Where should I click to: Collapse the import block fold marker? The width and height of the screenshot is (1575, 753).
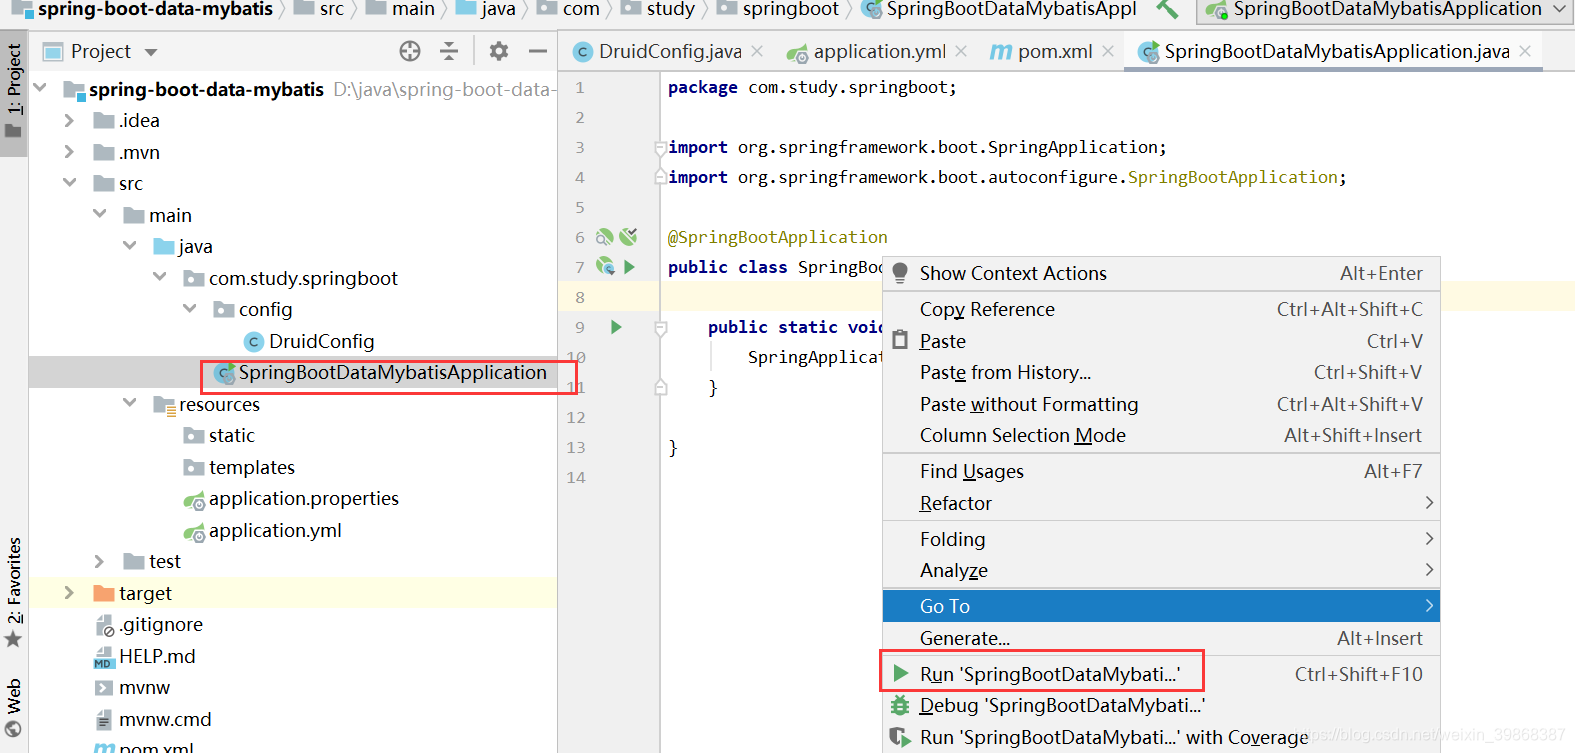pyautogui.click(x=660, y=148)
